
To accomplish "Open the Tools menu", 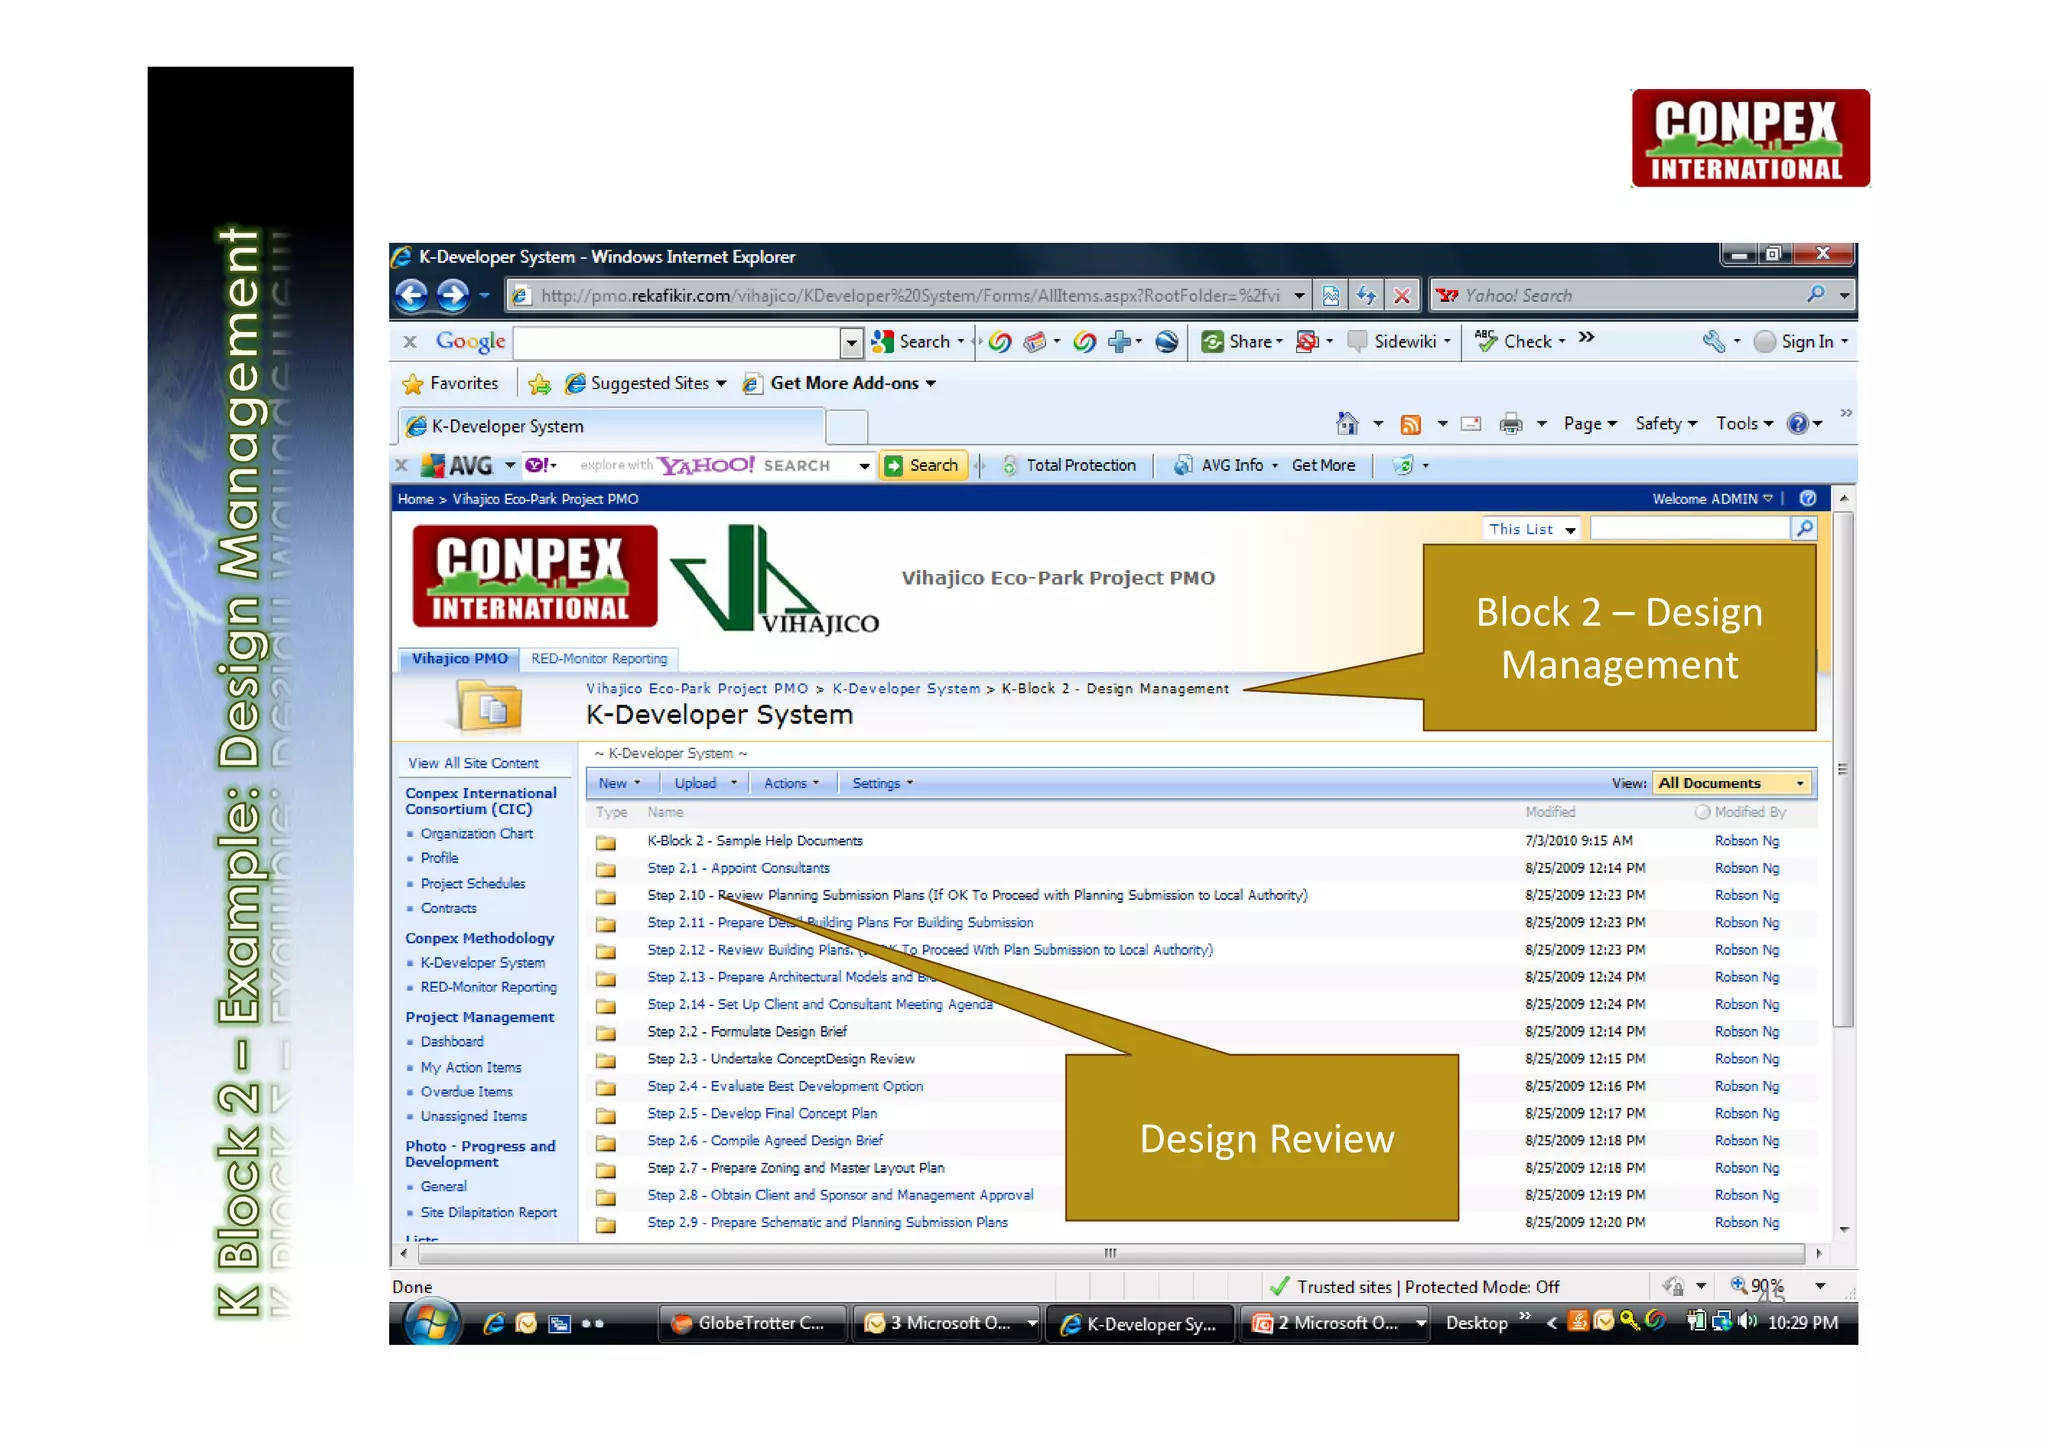I will pyautogui.click(x=1745, y=424).
